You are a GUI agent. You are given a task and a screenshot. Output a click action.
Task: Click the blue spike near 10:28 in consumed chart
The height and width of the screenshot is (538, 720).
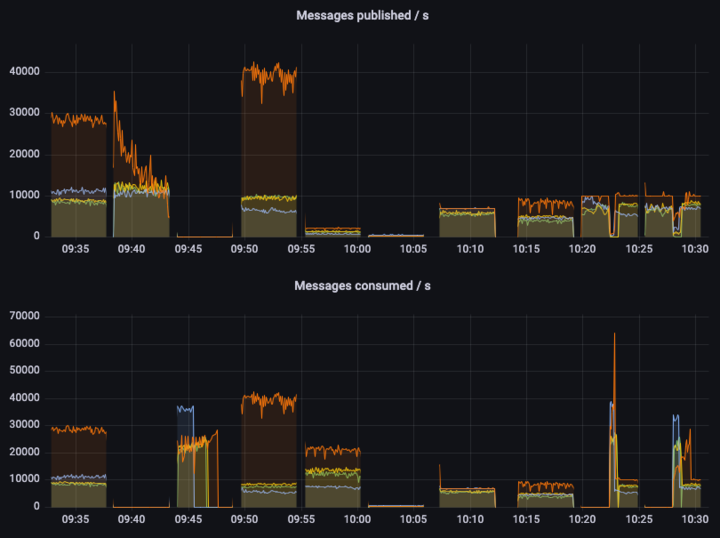point(675,417)
